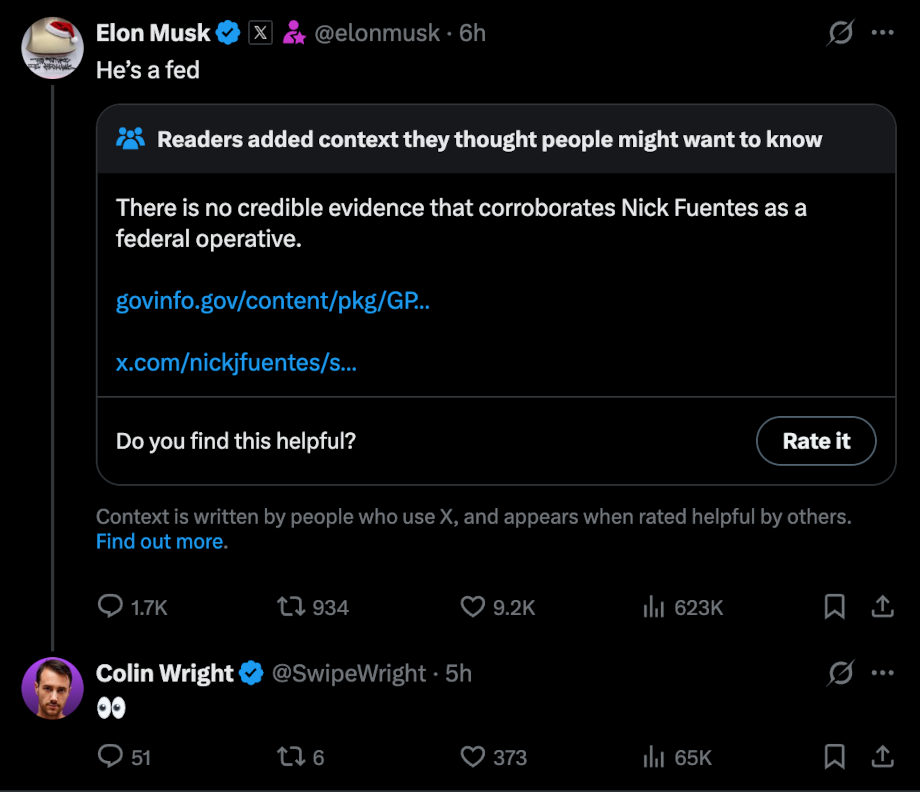Viewport: 920px width, 792px height.
Task: Reply to Colin Wright's post
Action: (110, 757)
